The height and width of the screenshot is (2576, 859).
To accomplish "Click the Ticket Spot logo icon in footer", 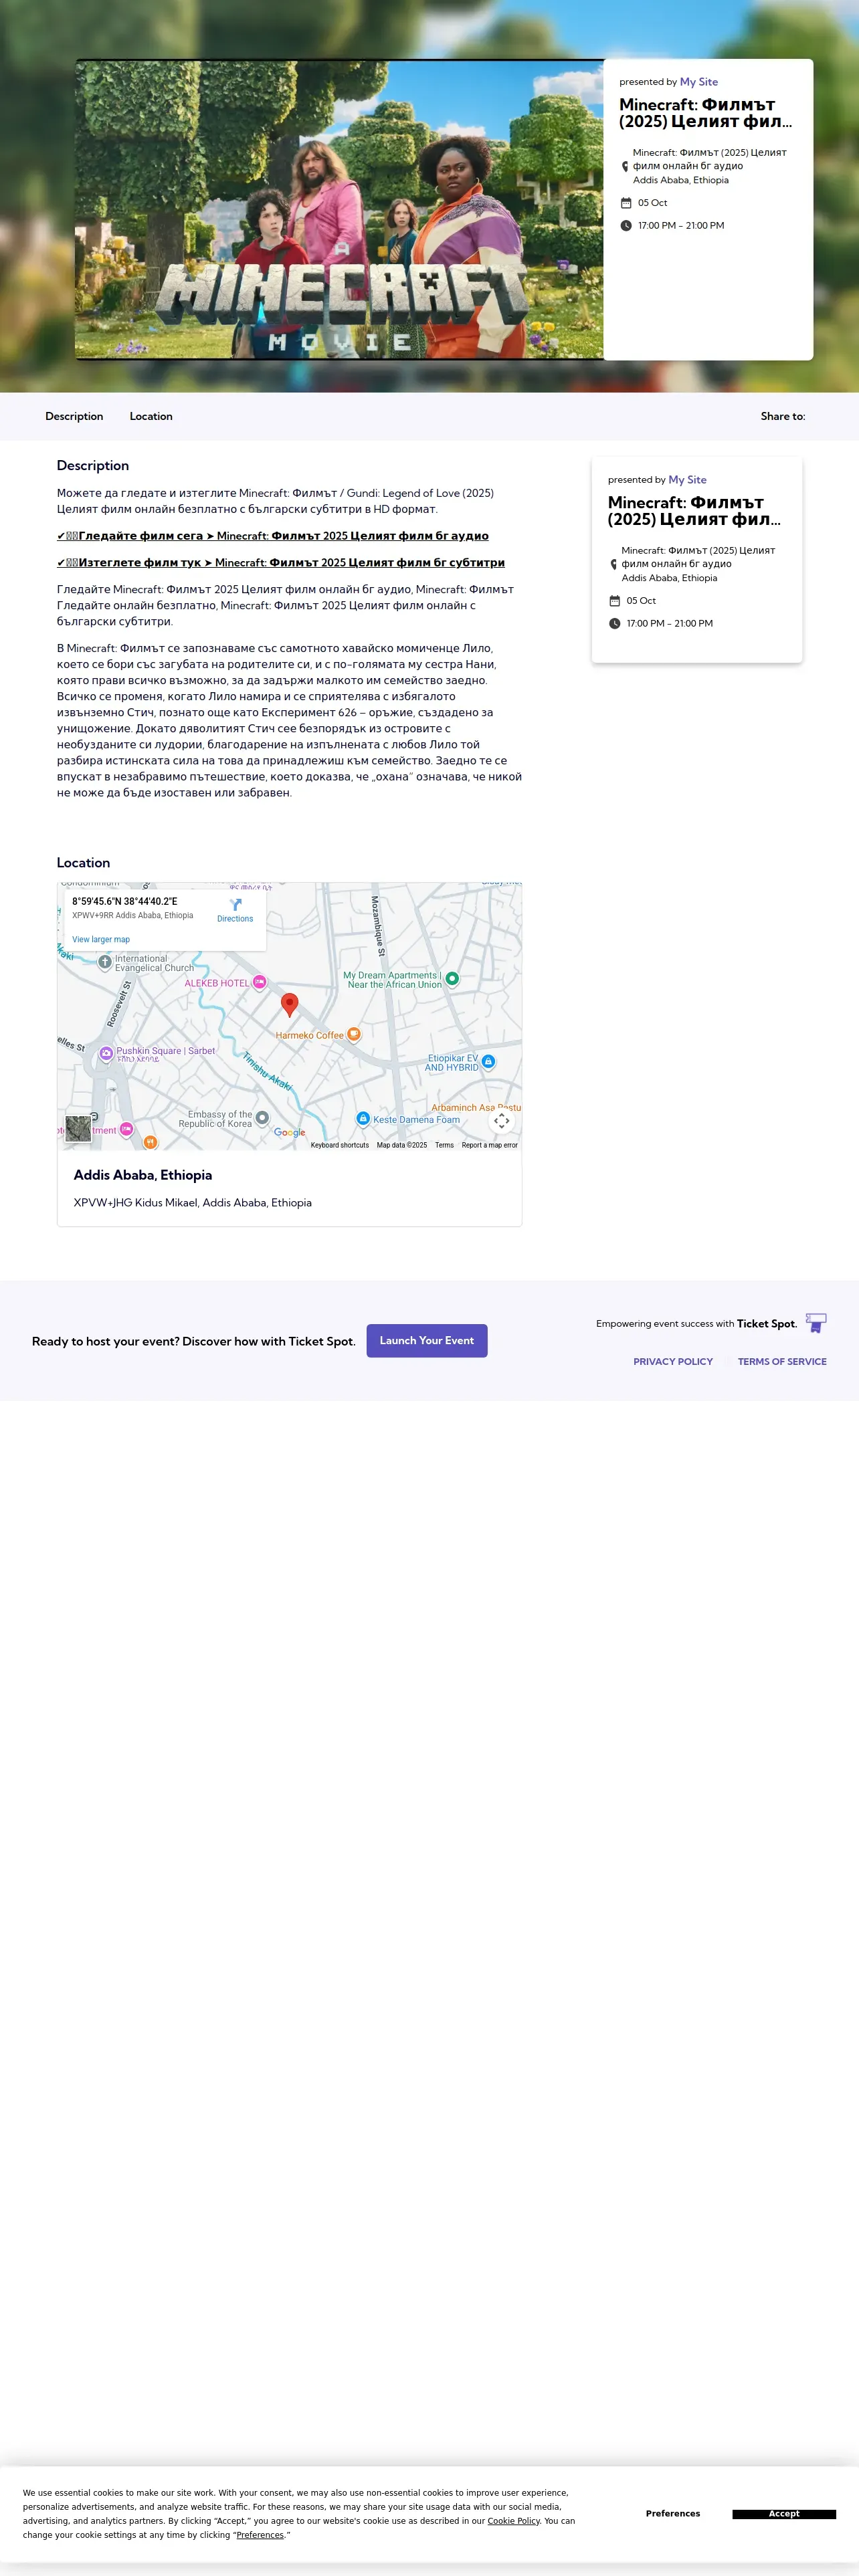I will pos(816,1323).
